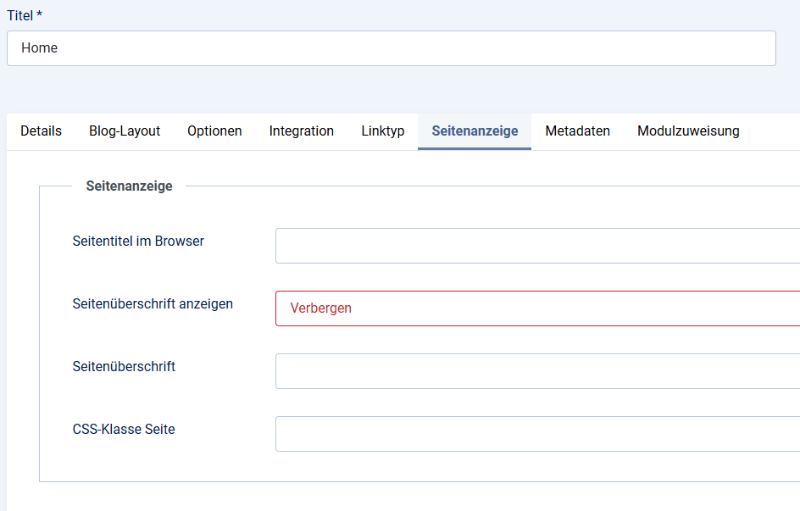This screenshot has height=511, width=800.
Task: Switch to the Modulzuweisung tab
Action: click(x=688, y=131)
